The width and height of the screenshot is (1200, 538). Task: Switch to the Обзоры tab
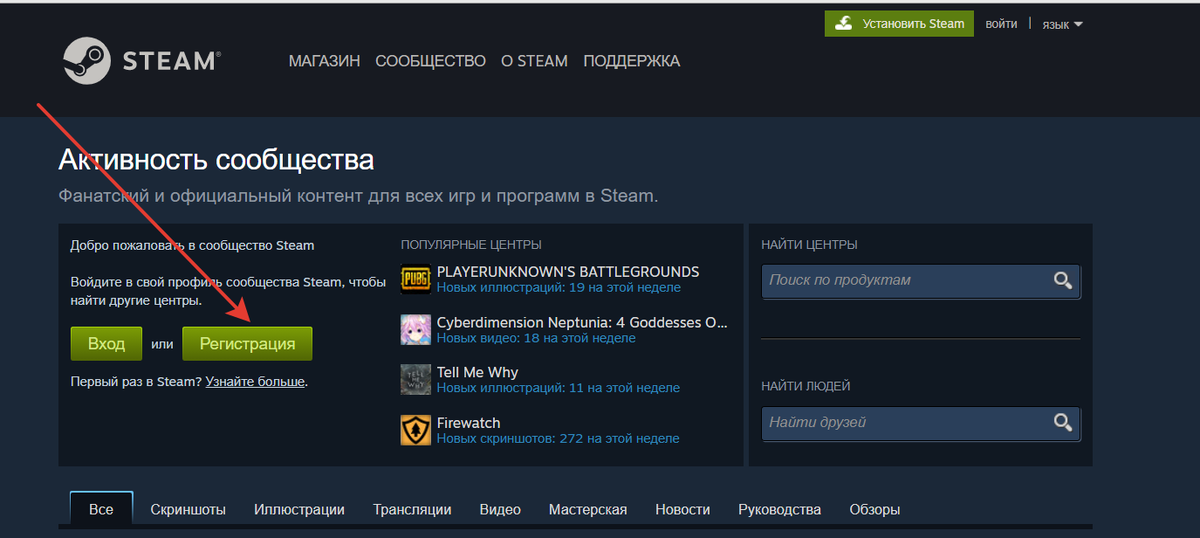pyautogui.click(x=875, y=510)
